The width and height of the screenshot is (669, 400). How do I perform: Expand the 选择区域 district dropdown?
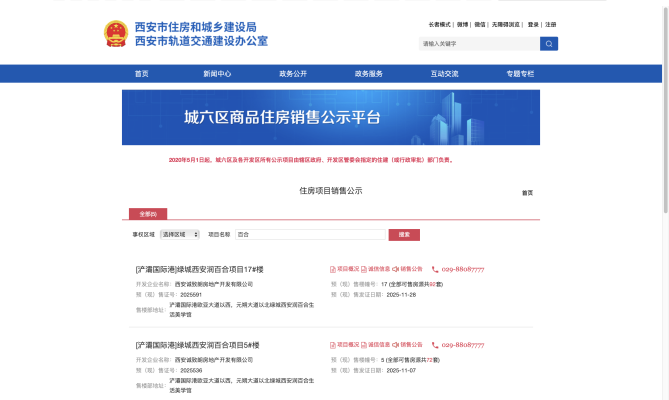[180, 234]
